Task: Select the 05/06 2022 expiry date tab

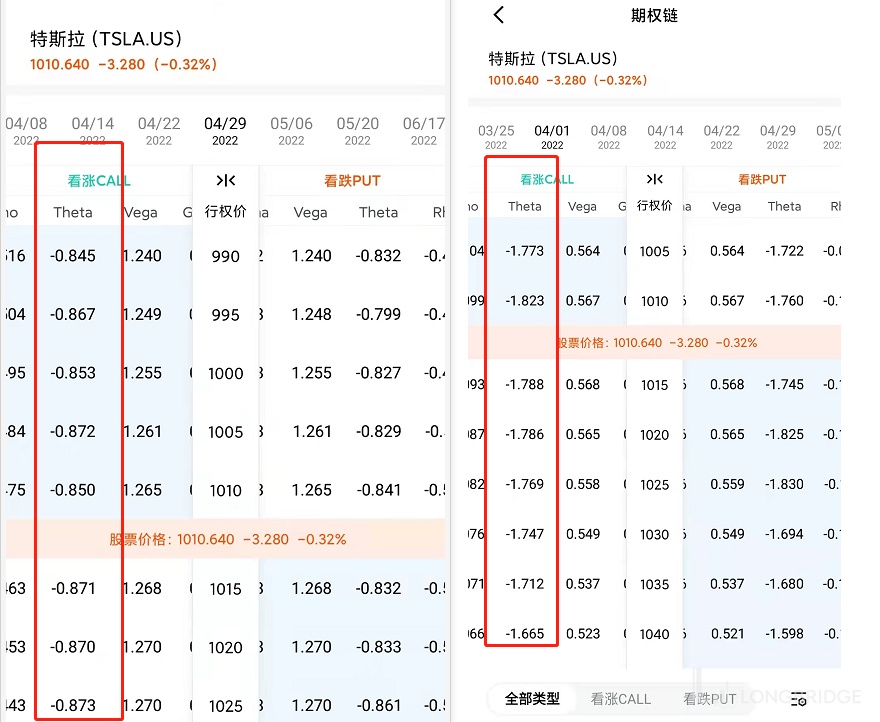Action: (x=291, y=131)
